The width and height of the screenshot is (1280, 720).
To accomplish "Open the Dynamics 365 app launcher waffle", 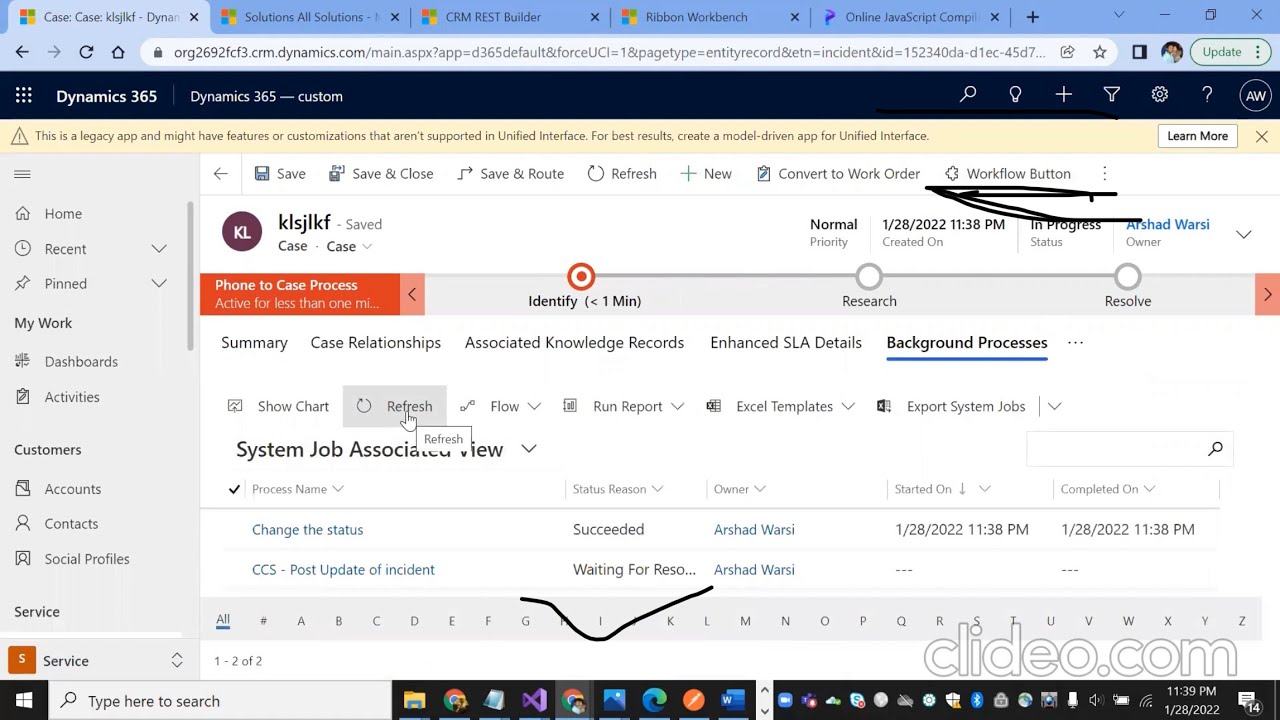I will (x=24, y=96).
